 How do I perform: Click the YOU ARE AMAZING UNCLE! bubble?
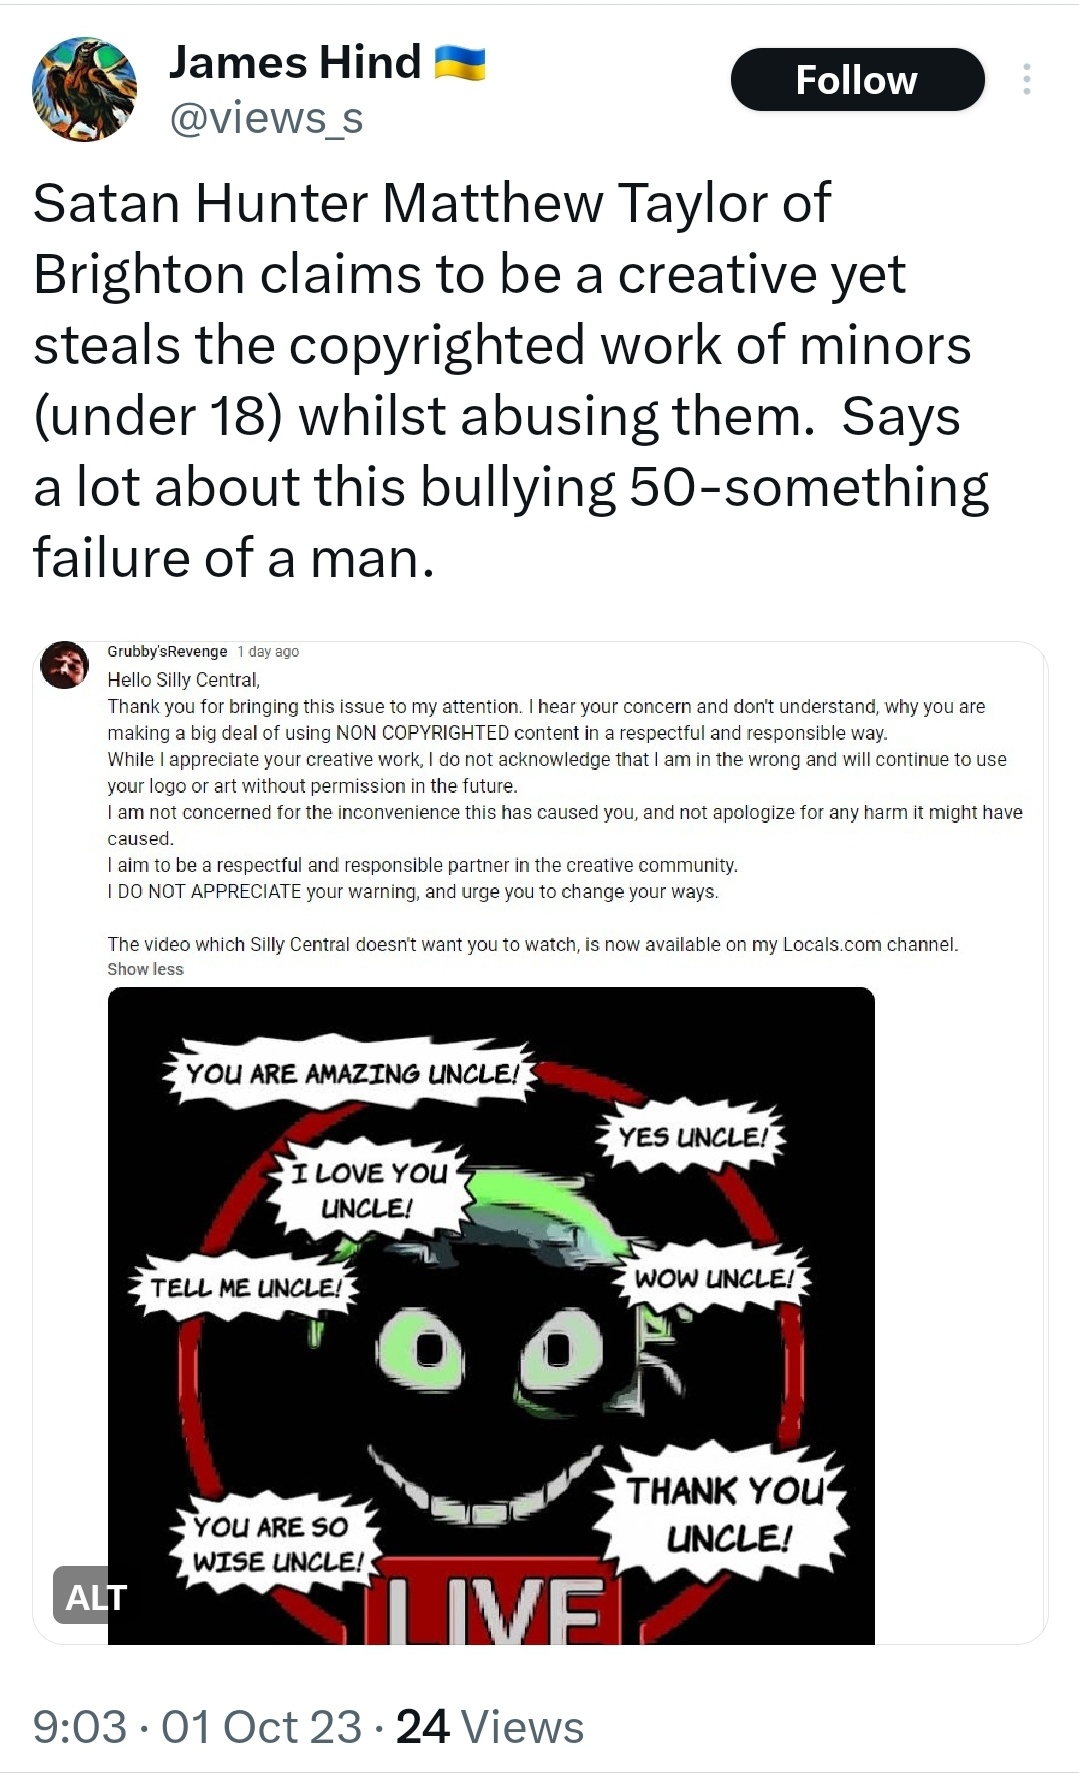pyautogui.click(x=353, y=1073)
